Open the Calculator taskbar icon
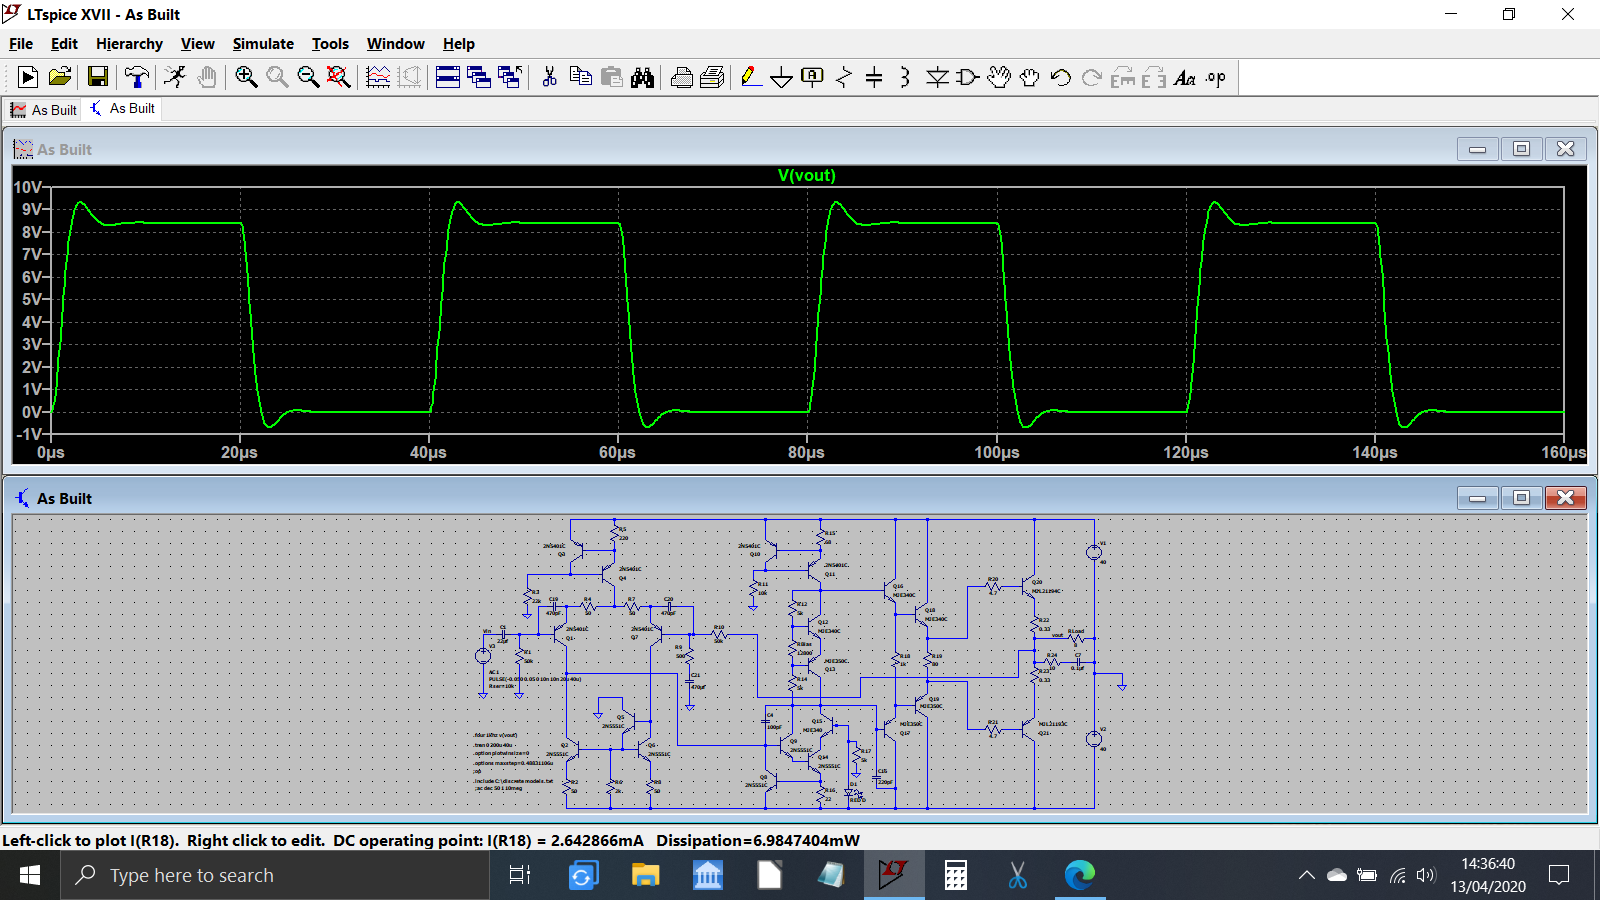 click(x=956, y=875)
